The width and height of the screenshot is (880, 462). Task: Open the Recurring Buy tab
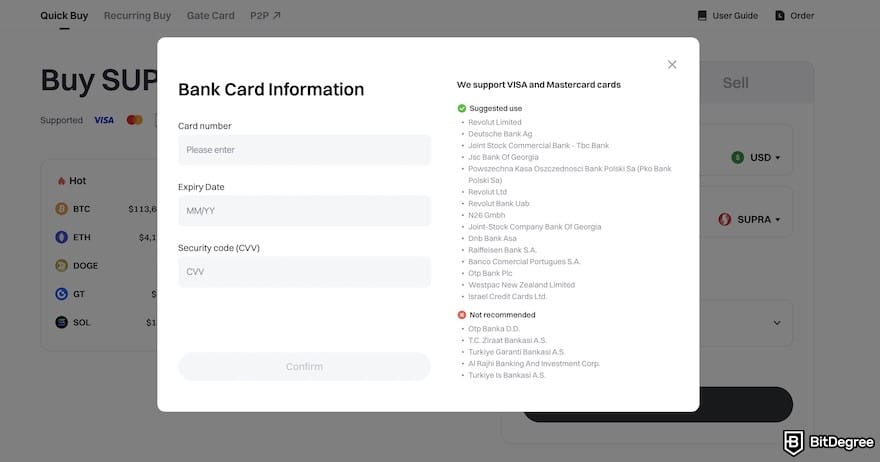(138, 16)
